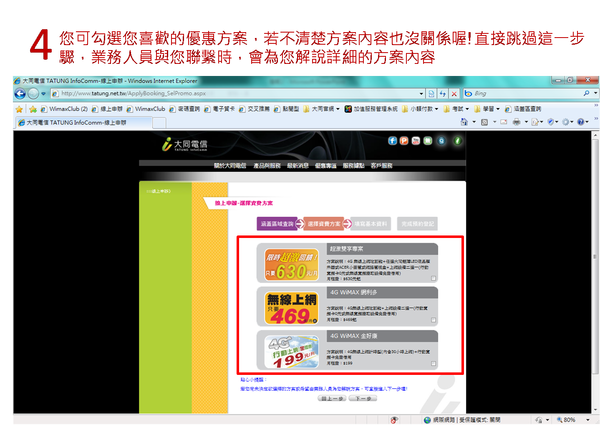This screenshot has height=425, width=600.
Task: Click the 4G 199 banner image
Action: [291, 352]
